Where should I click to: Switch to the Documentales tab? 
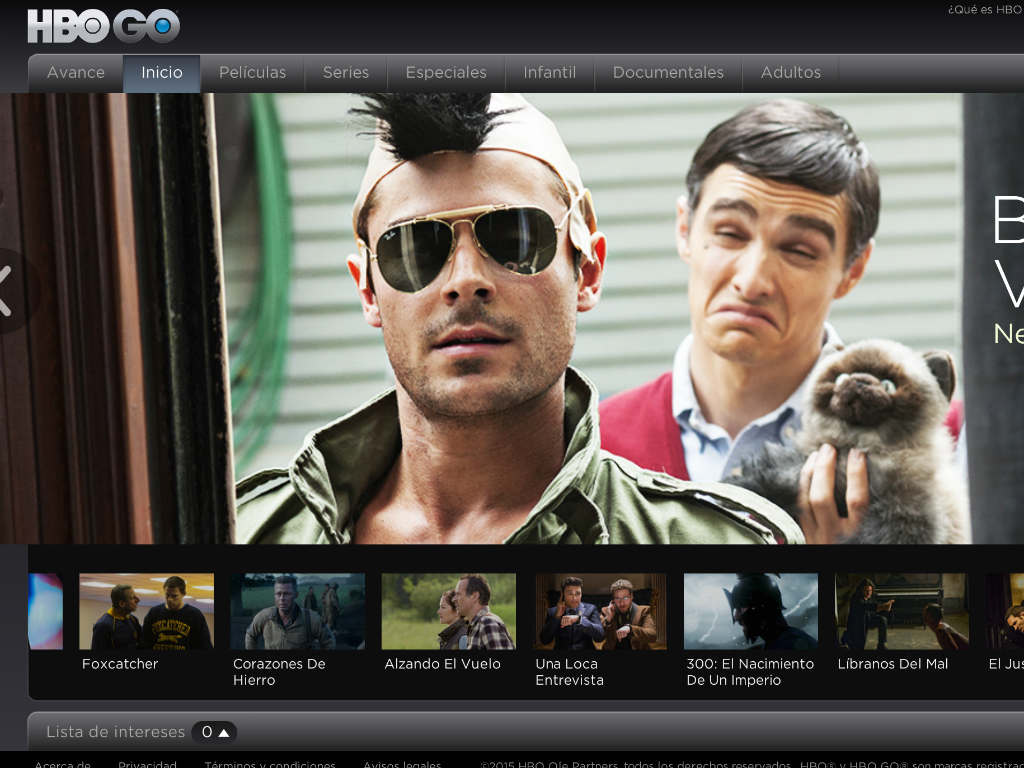point(668,72)
